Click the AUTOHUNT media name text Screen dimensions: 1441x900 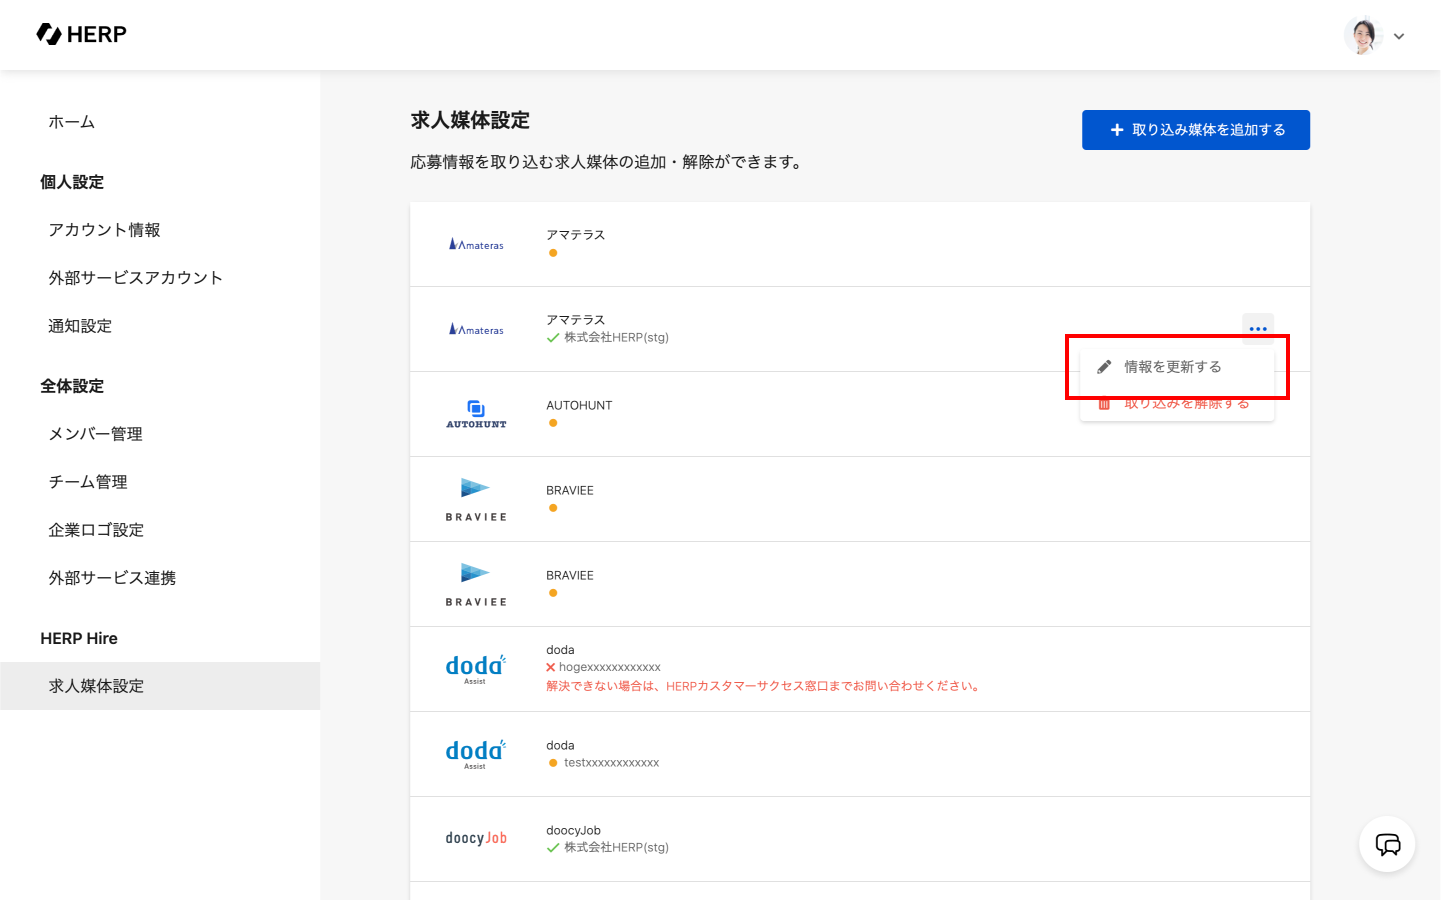click(579, 405)
